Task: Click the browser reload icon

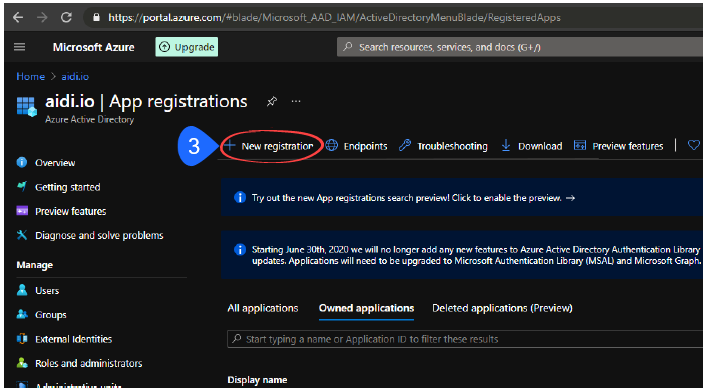Action: click(x=66, y=18)
